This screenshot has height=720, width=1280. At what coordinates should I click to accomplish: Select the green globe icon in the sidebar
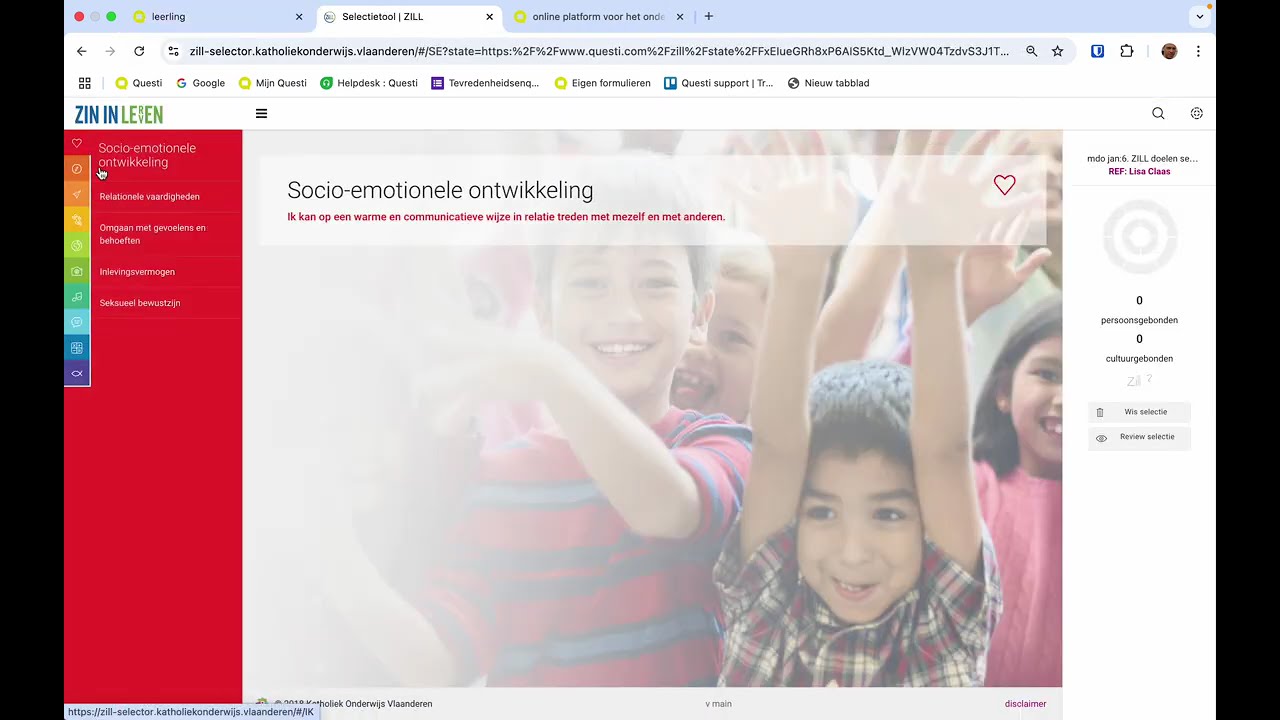(x=77, y=246)
